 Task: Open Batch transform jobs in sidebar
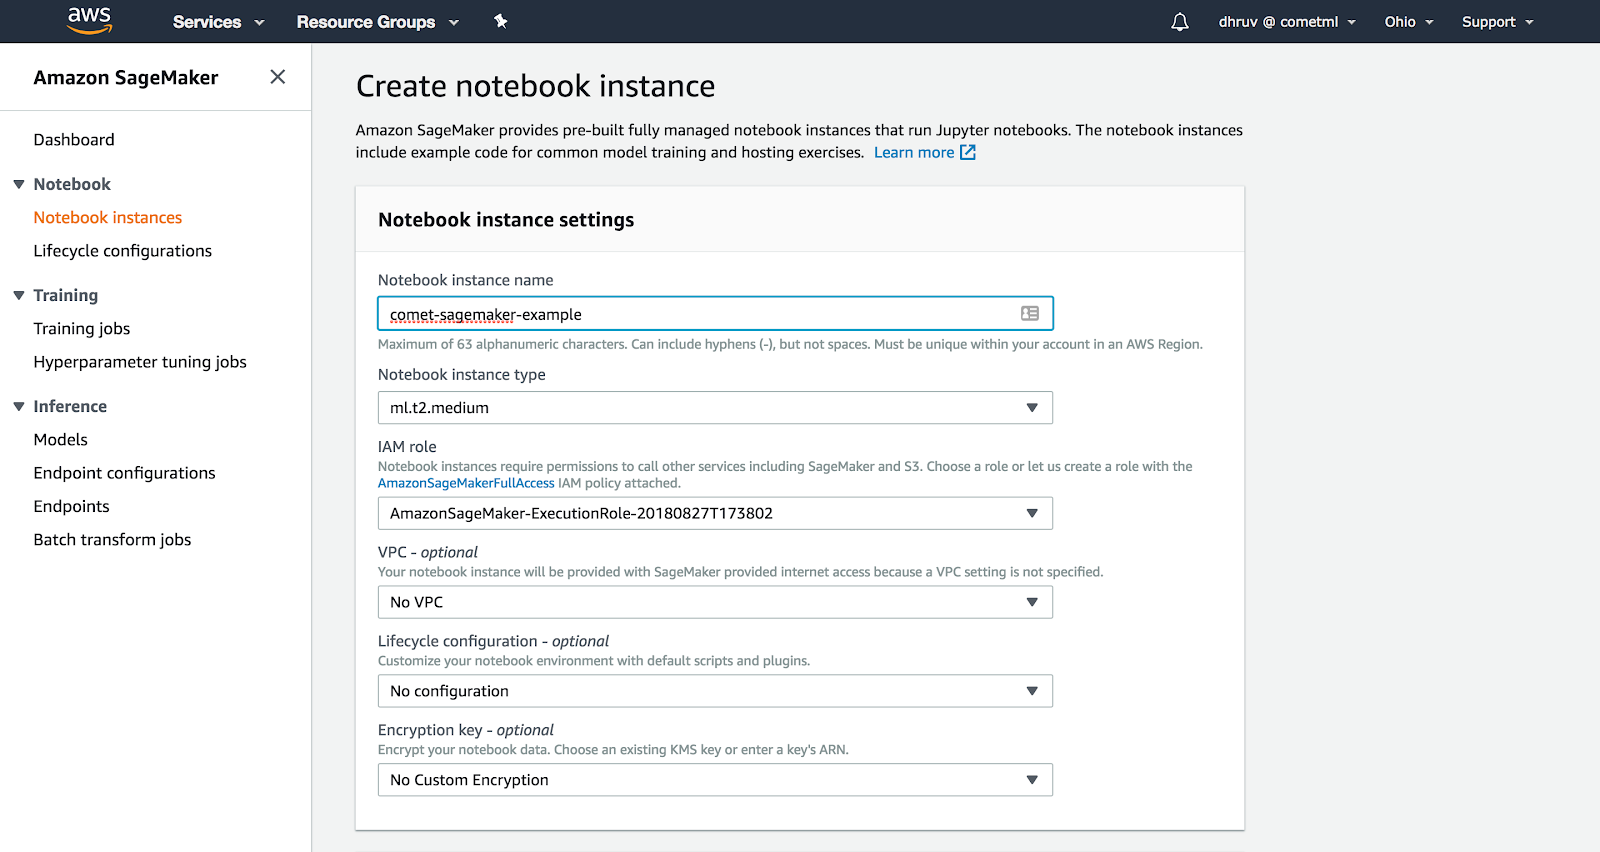[x=113, y=540]
